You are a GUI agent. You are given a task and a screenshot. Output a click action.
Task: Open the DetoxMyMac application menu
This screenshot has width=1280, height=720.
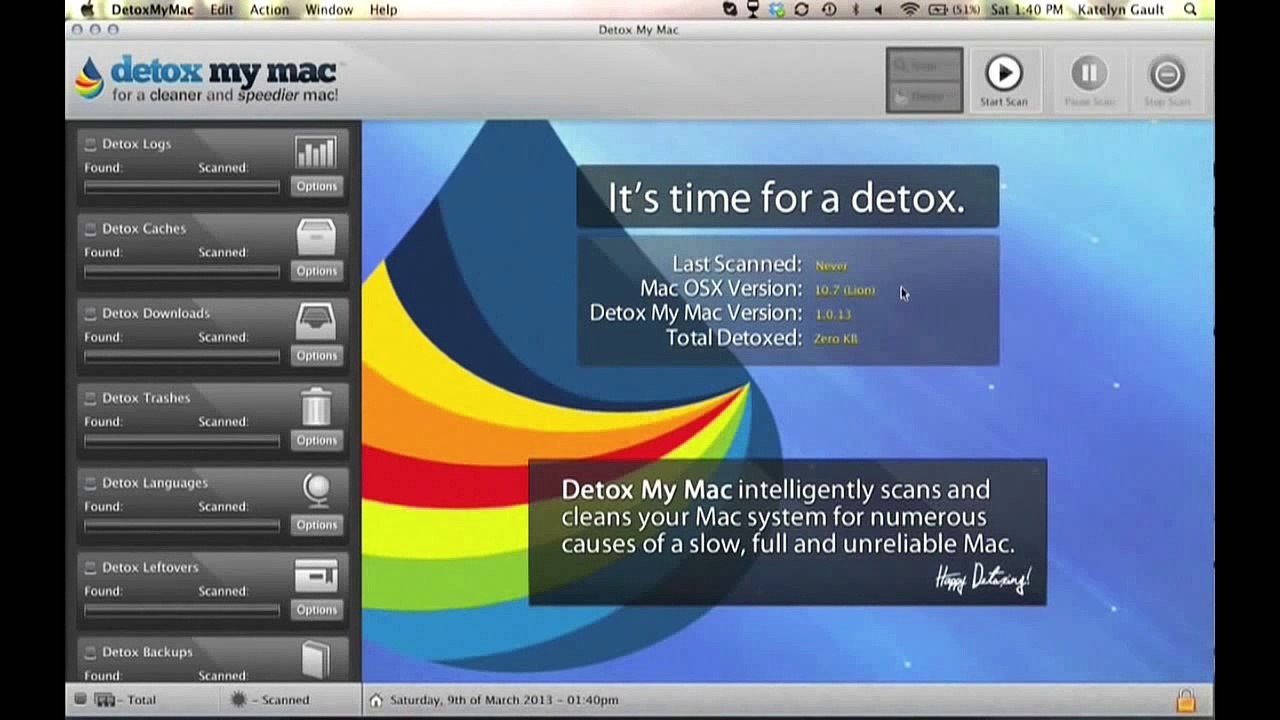click(152, 10)
